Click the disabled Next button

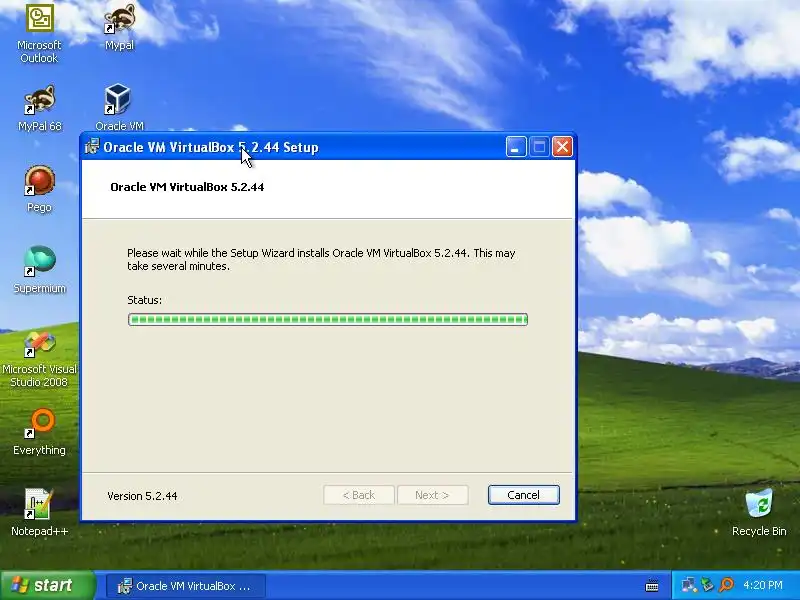tap(432, 495)
